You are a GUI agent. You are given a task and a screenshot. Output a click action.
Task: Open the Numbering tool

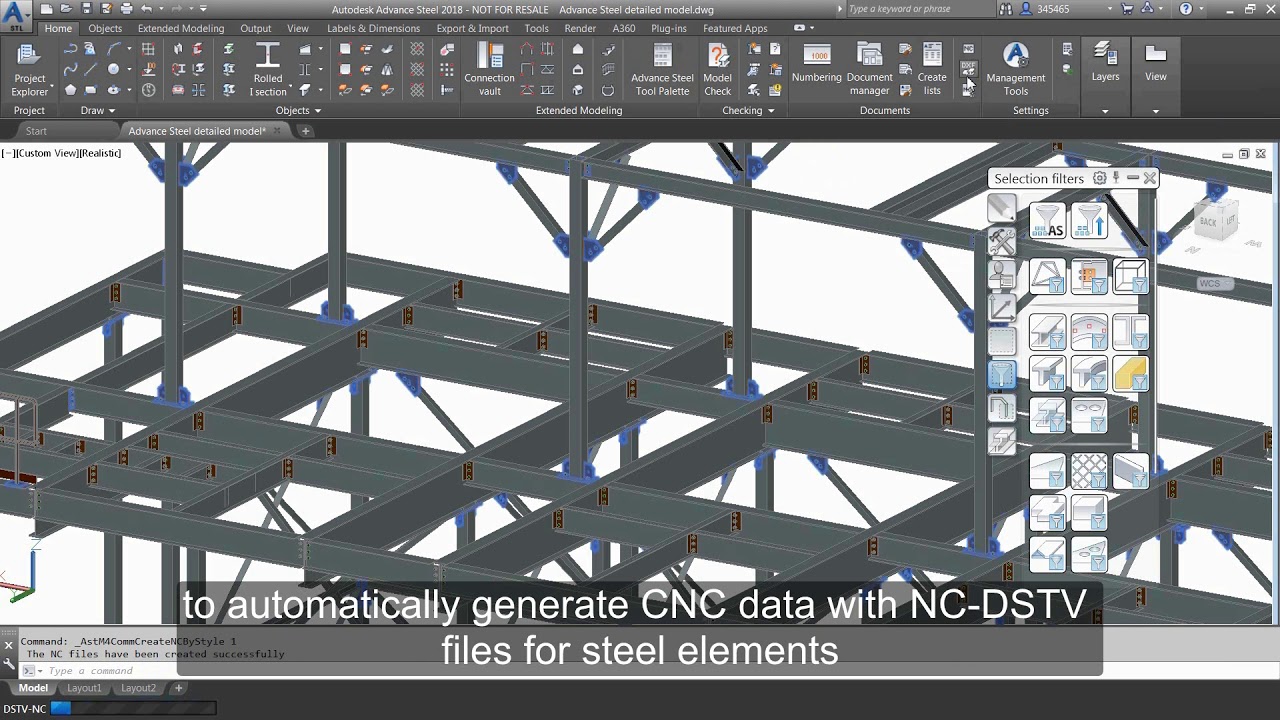816,67
